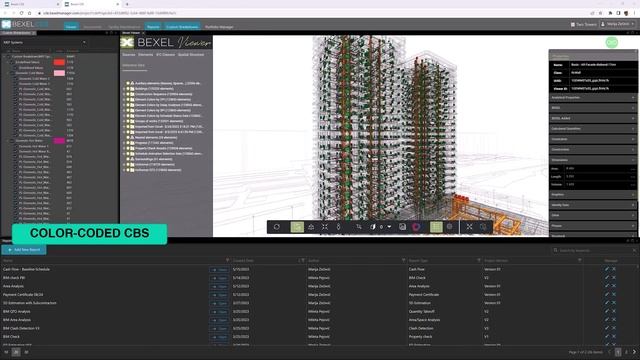This screenshot has width=640, height=360.
Task: Click the edit pencil for Area Analysis report
Action: point(607,286)
